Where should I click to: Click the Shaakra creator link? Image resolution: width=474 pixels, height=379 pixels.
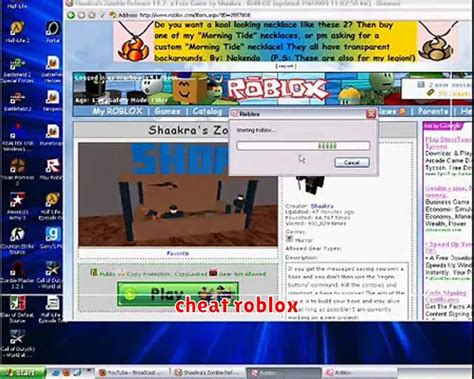[322, 206]
